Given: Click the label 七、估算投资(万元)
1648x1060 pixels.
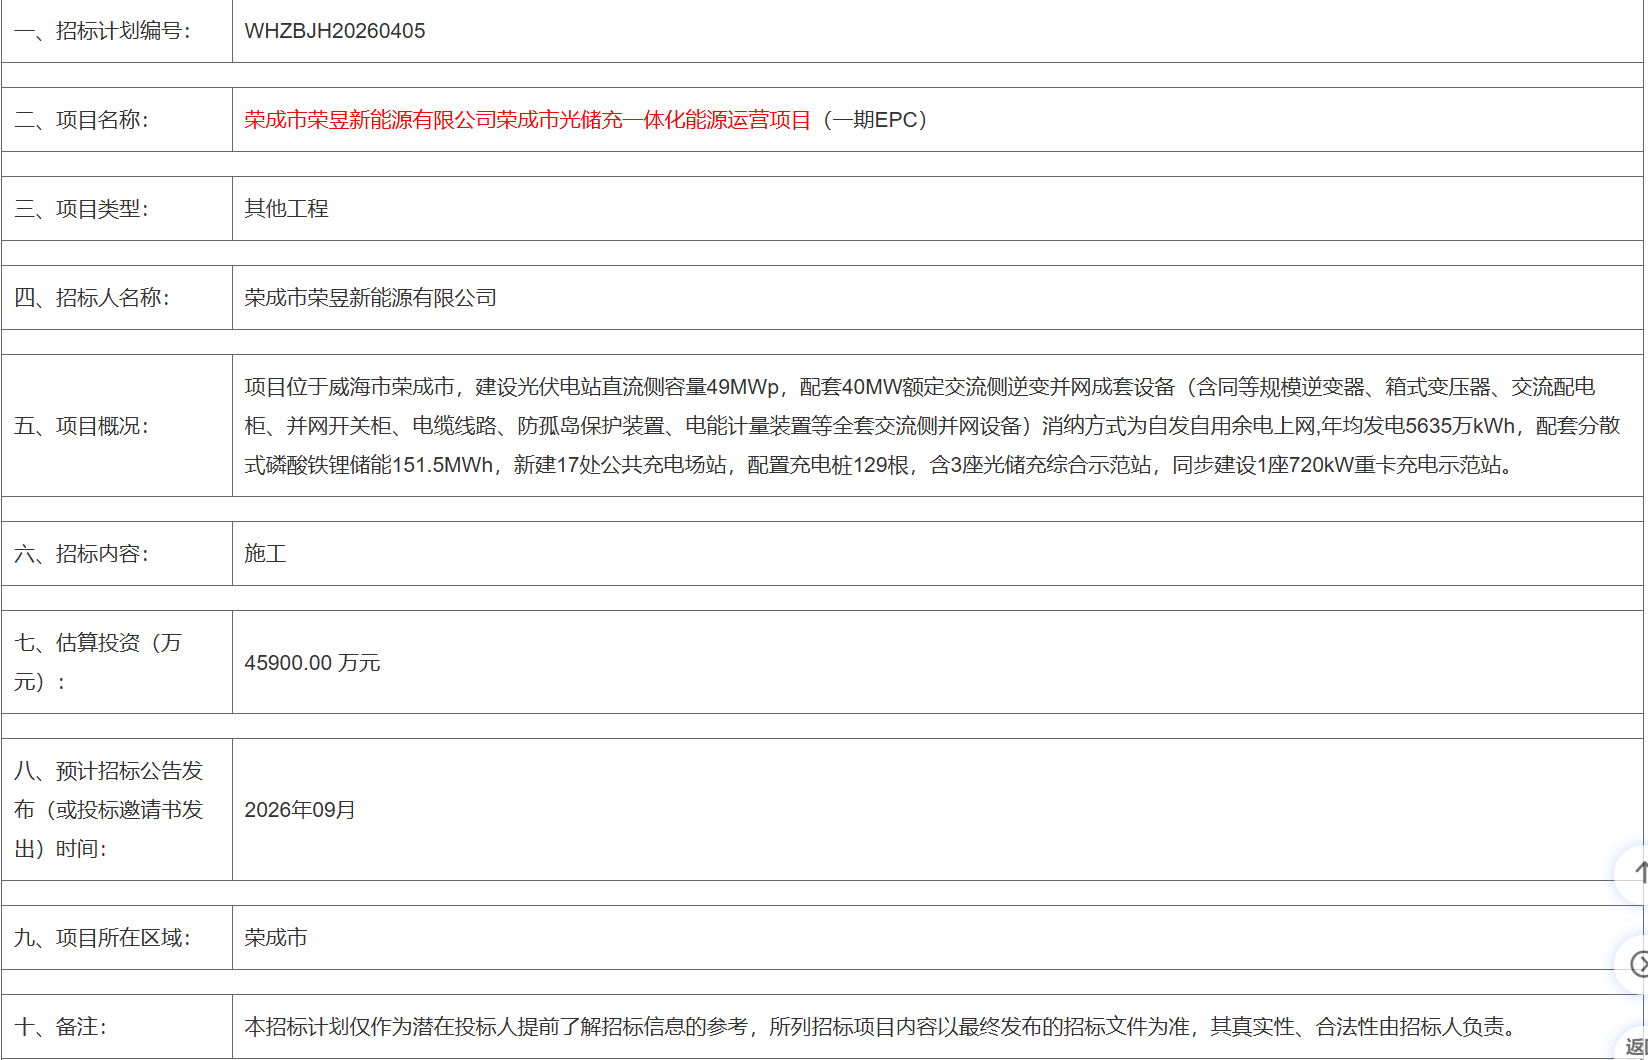Looking at the screenshot, I should (98, 662).
